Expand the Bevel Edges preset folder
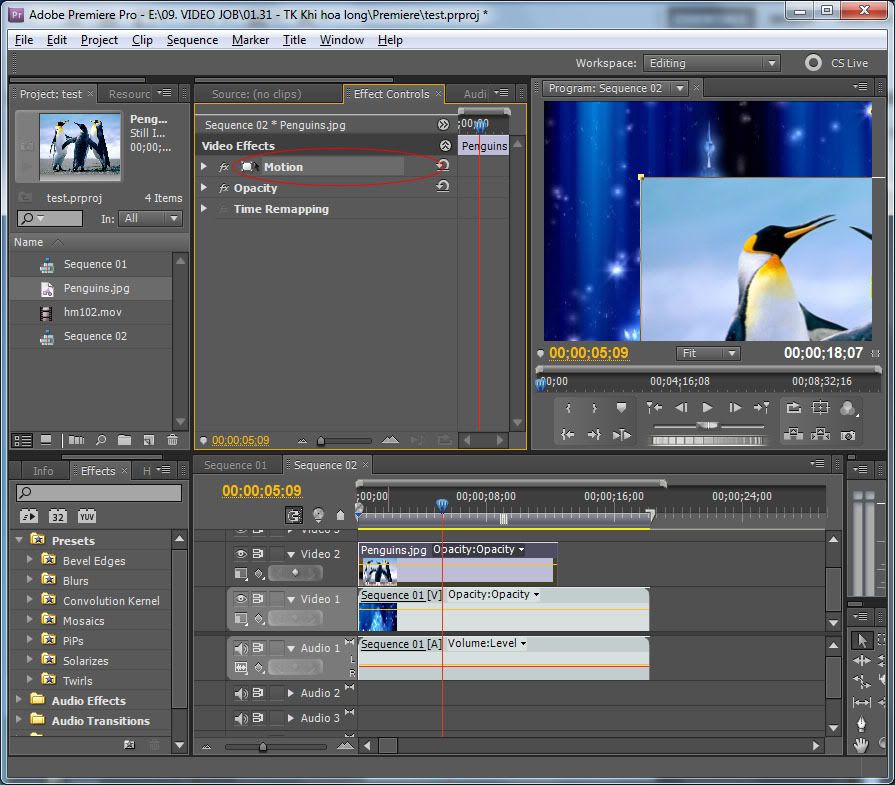This screenshot has height=785, width=895. click(x=30, y=559)
